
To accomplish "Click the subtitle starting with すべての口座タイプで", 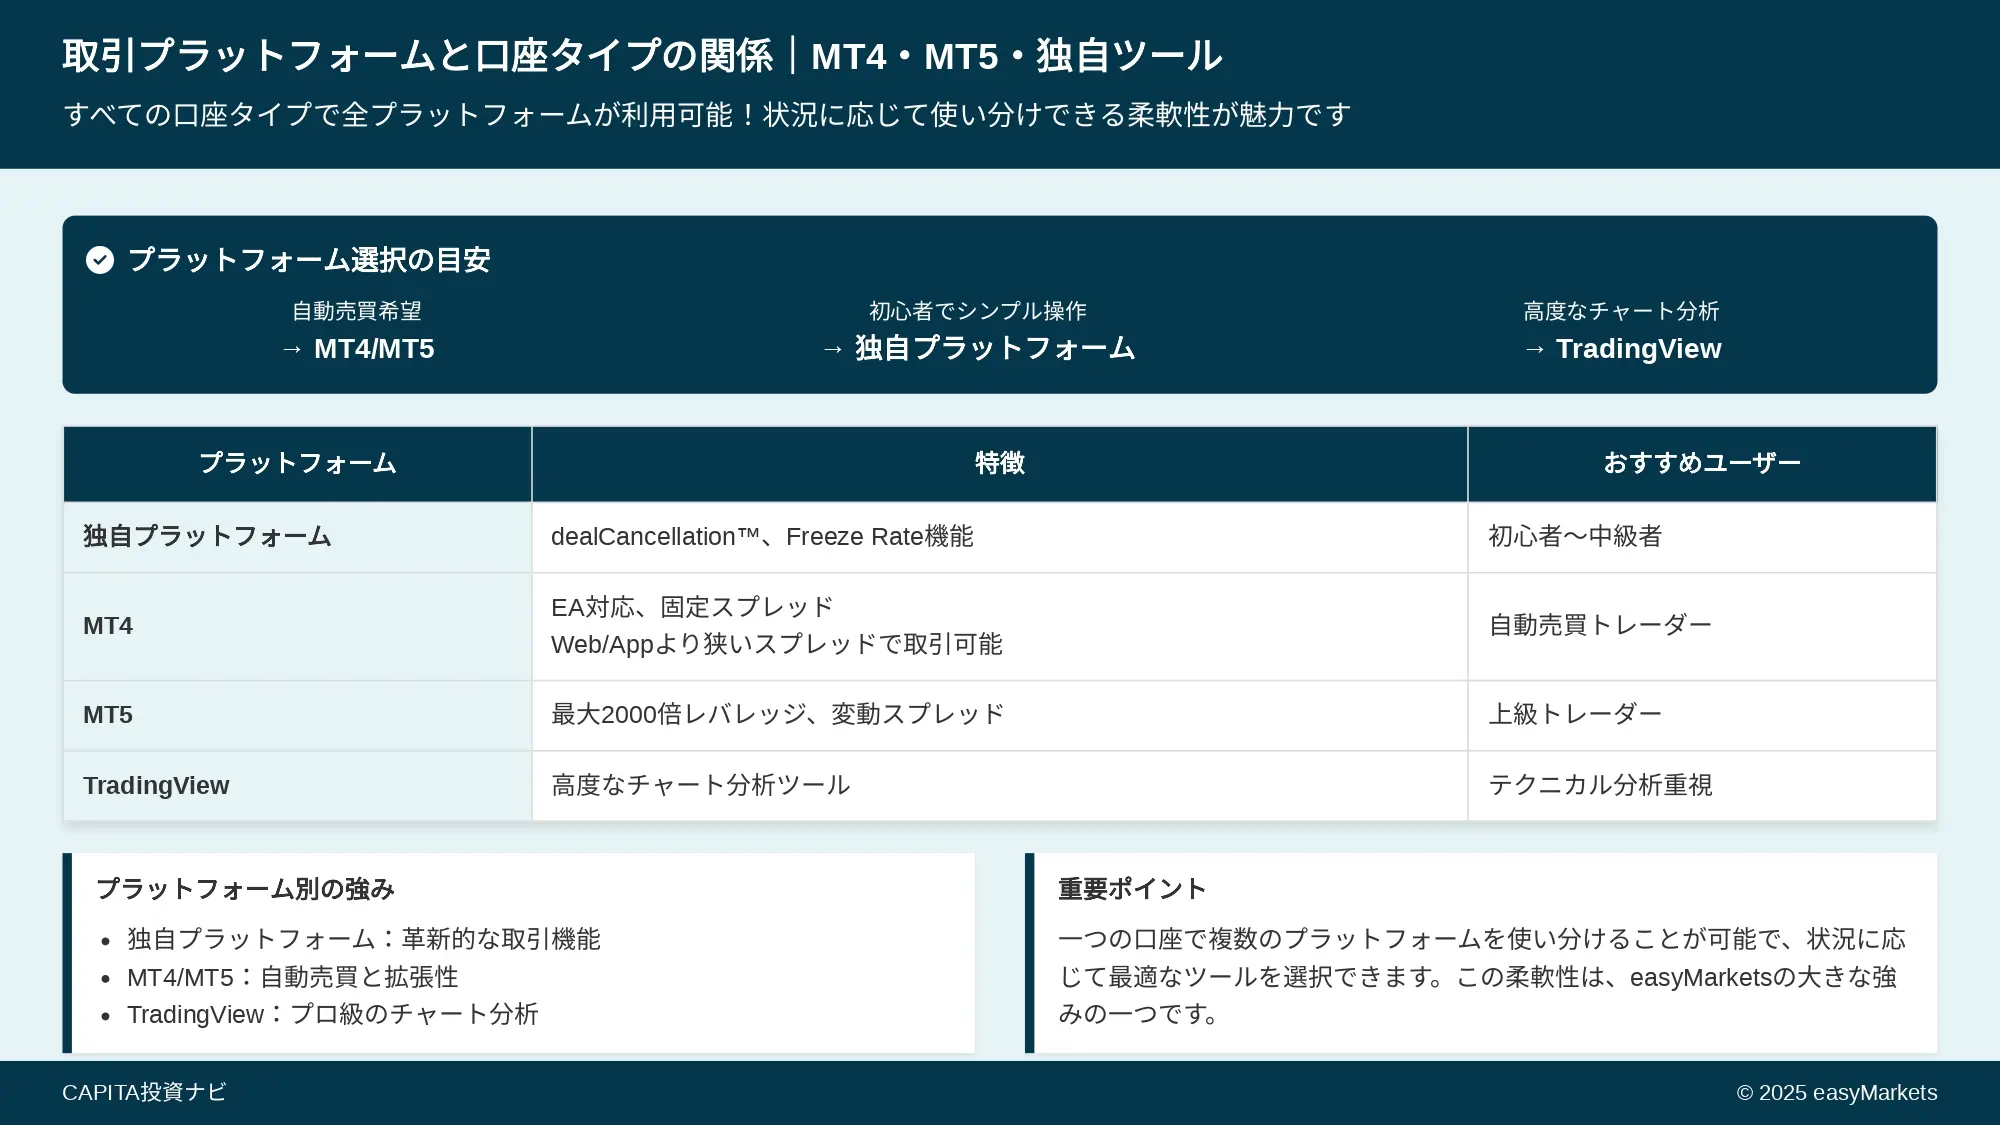I will point(707,115).
